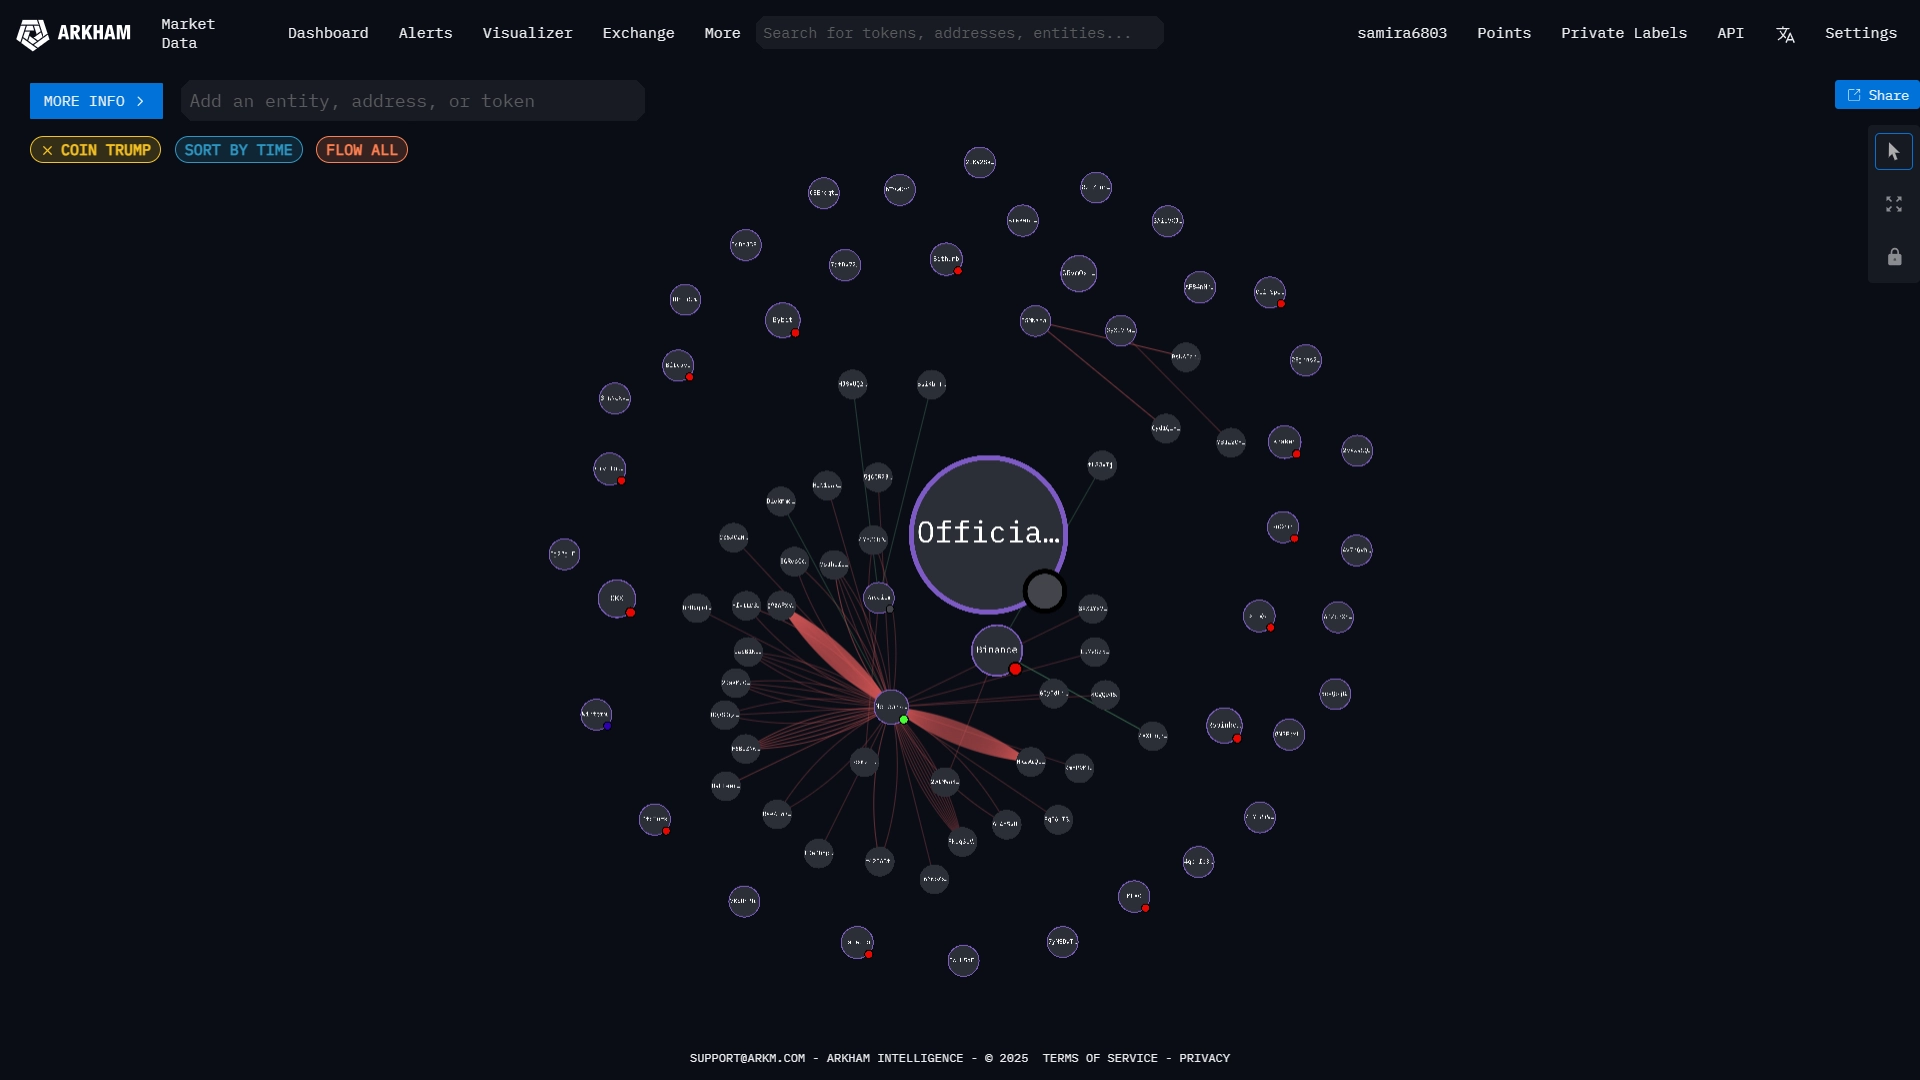Screen dimensions: 1920x1080
Task: Open the Exchange menu item
Action: tap(638, 33)
